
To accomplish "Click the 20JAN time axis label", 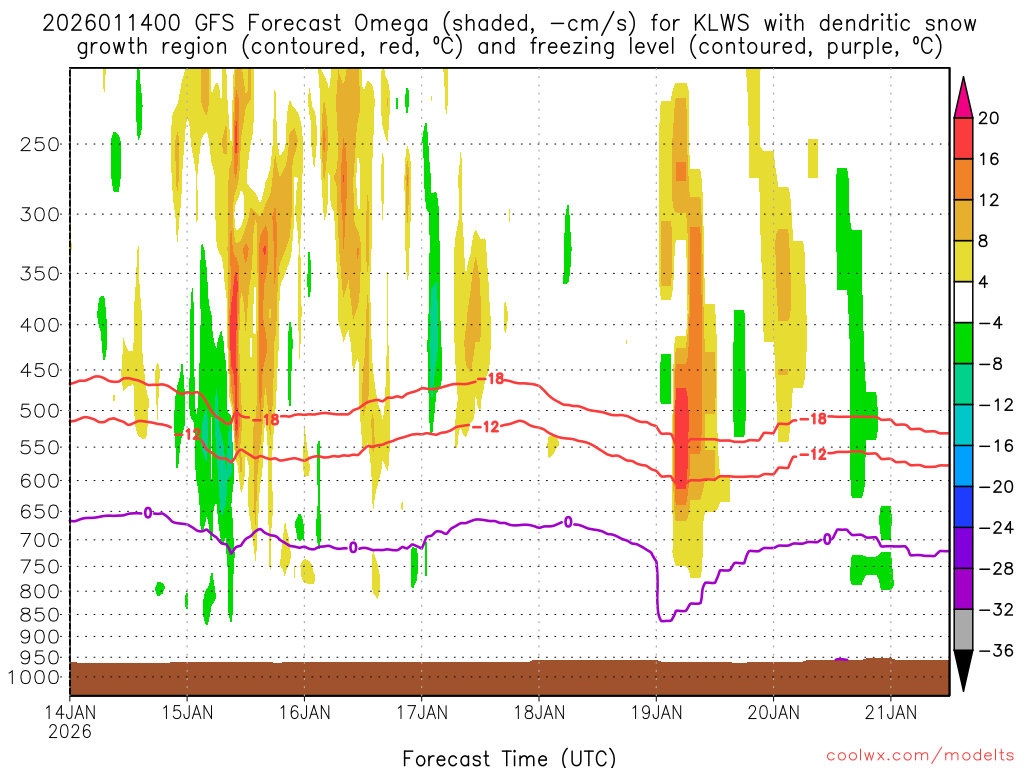I will click(x=774, y=712).
